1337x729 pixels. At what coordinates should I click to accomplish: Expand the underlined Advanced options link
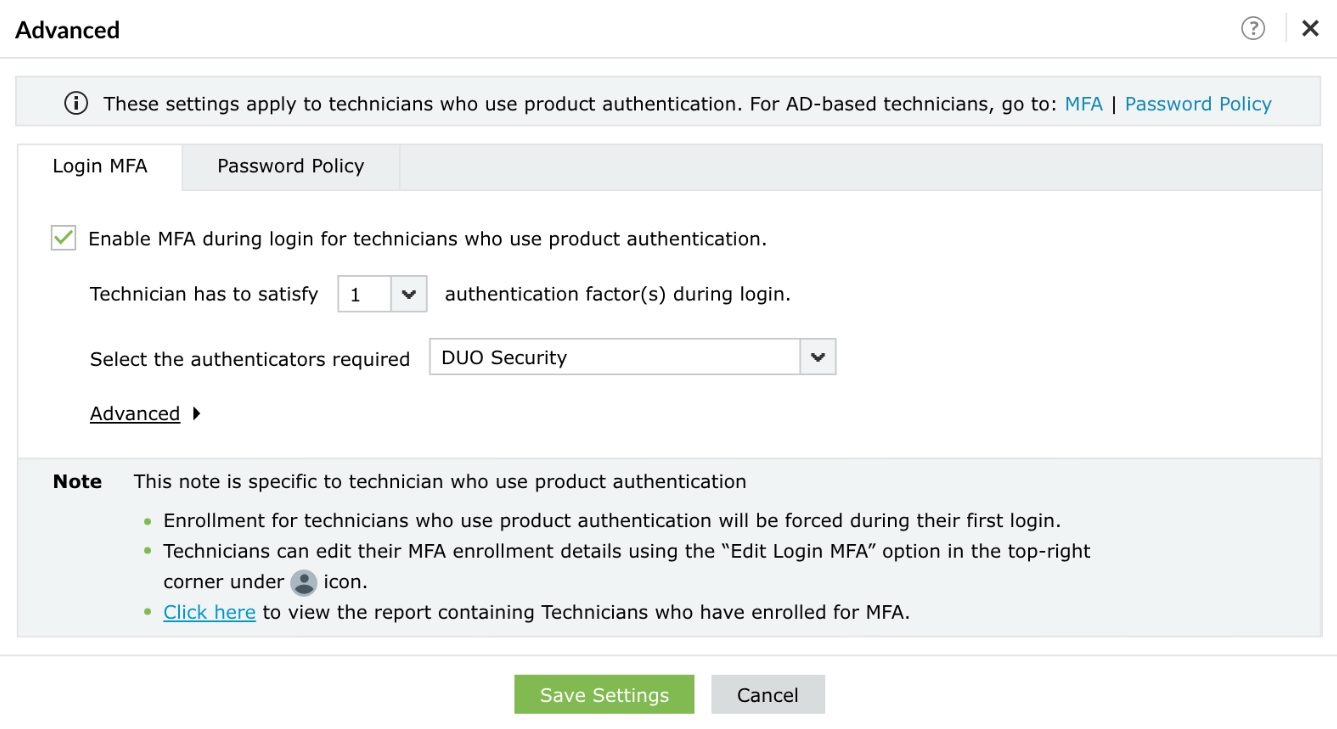click(x=135, y=414)
